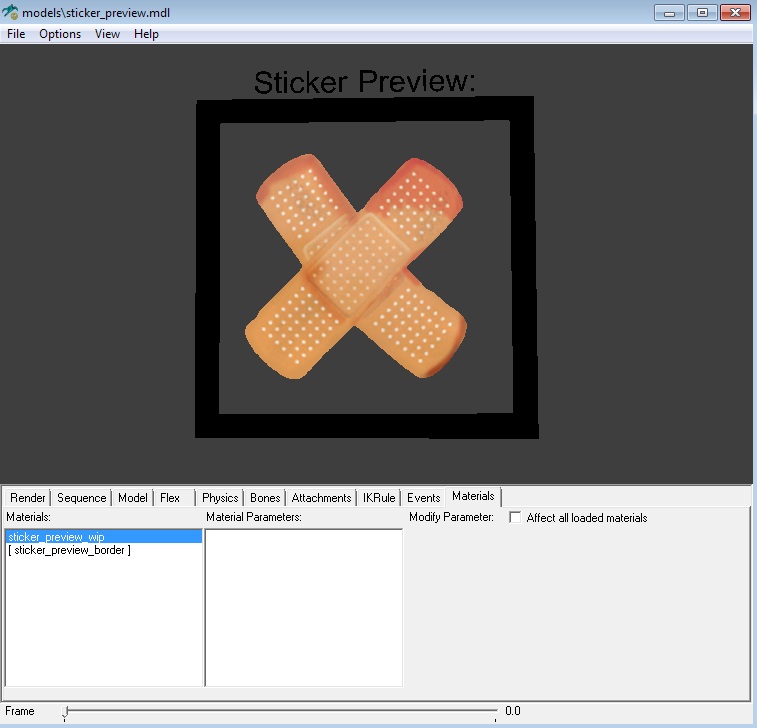The image size is (757, 728).
Task: Select sticker_preview_wip in the Materials list
Action: coord(104,536)
